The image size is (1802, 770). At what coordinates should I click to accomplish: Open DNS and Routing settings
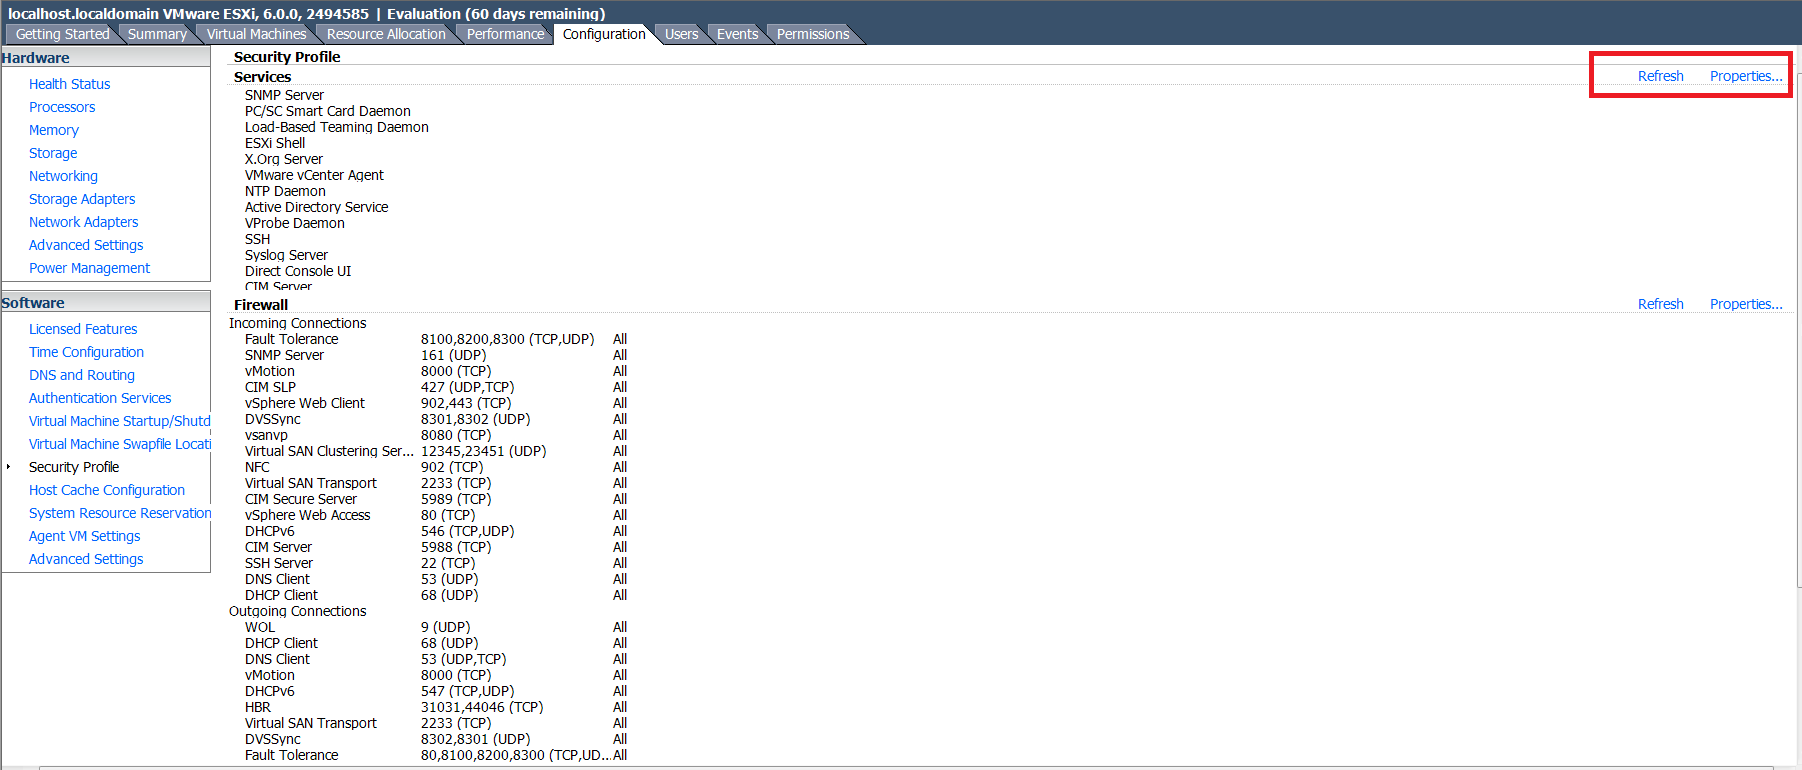pyautogui.click(x=81, y=375)
